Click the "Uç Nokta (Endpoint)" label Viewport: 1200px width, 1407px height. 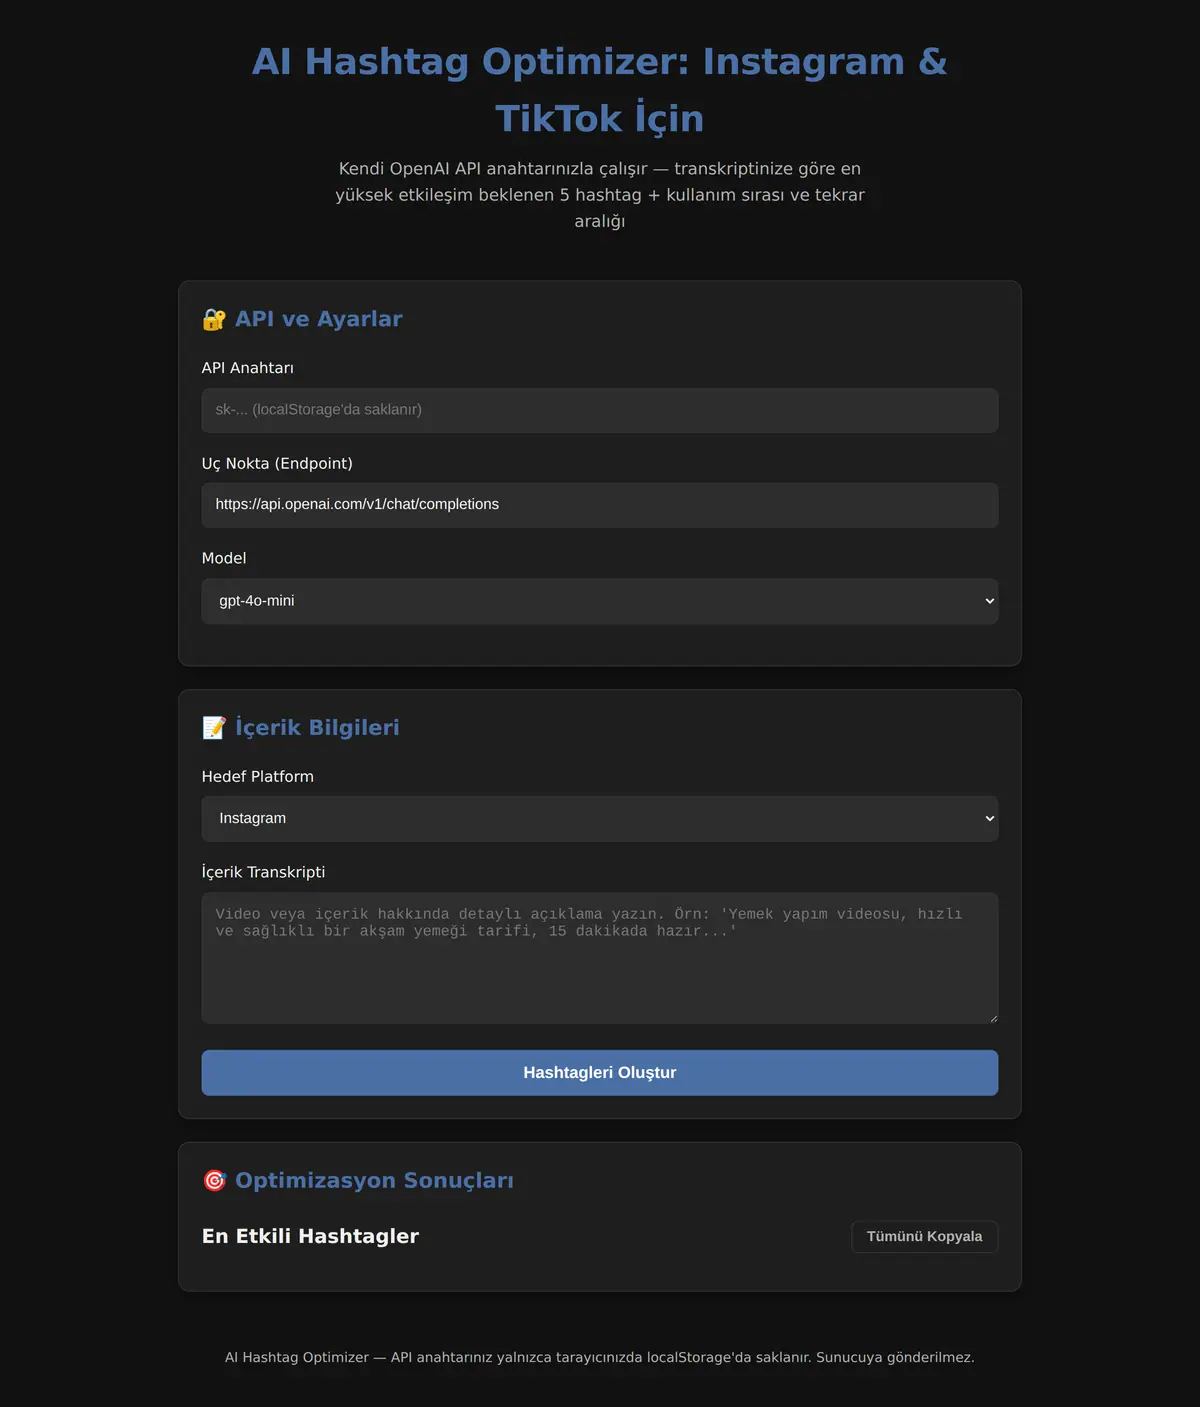point(277,464)
